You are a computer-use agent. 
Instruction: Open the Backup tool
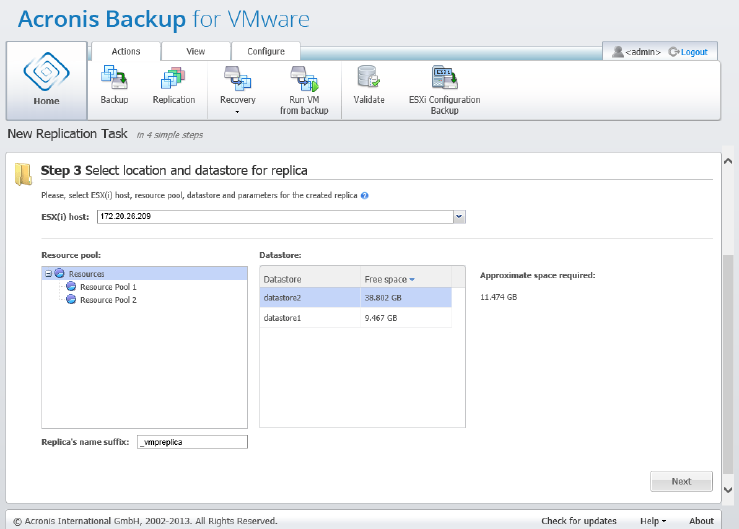[114, 80]
